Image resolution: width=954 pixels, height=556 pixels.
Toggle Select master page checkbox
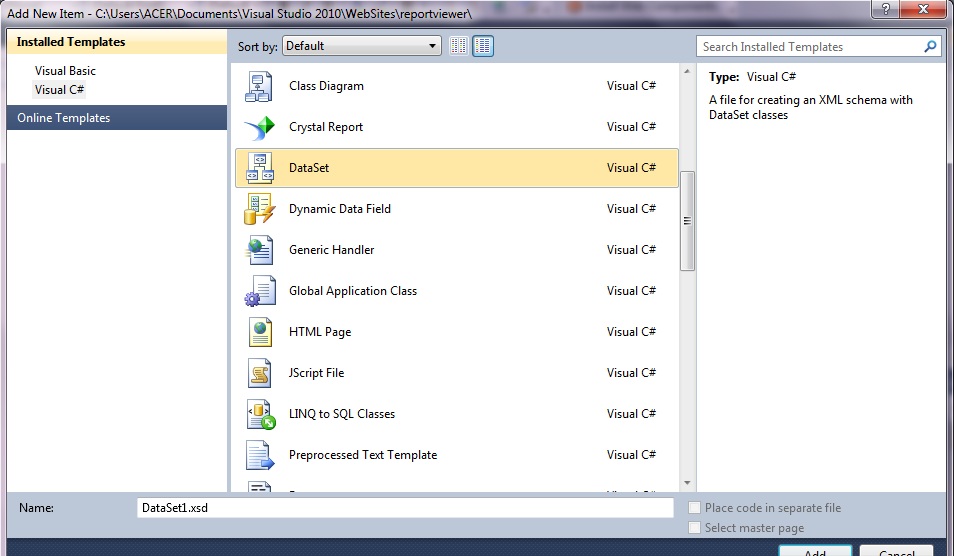[694, 528]
